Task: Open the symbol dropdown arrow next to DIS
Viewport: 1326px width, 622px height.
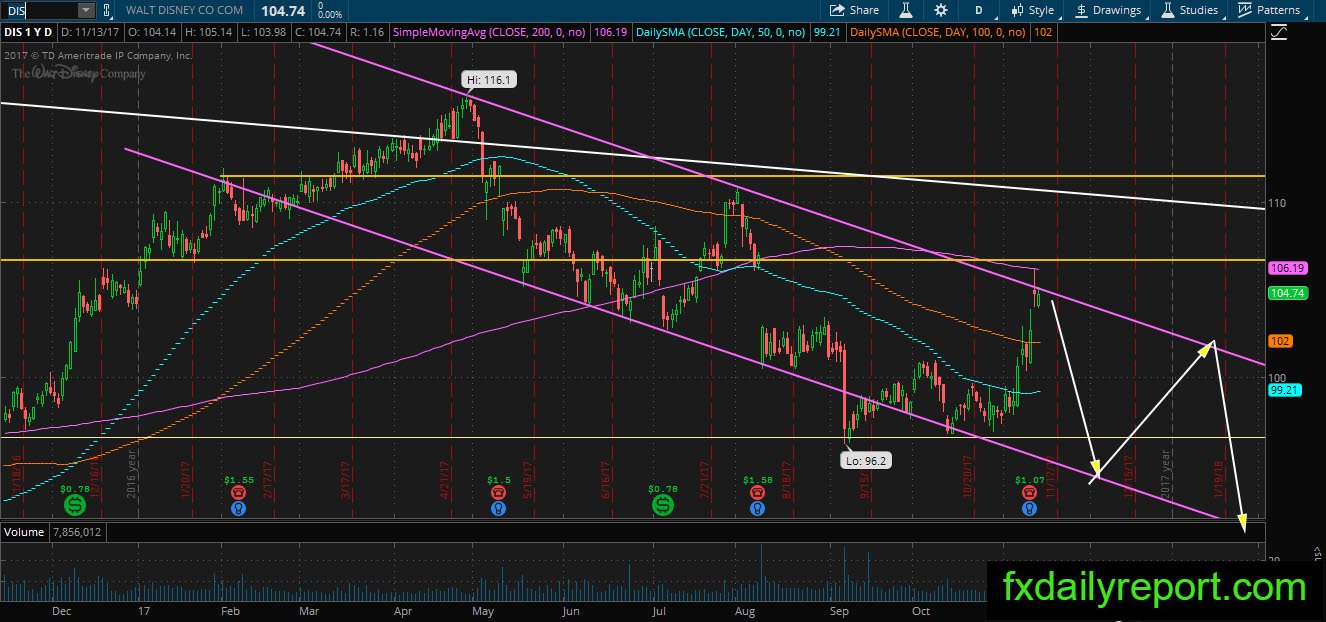Action: point(86,10)
